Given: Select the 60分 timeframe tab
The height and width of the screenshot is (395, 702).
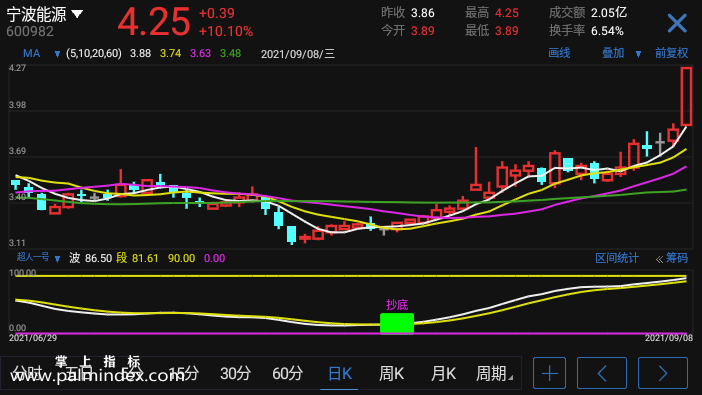Looking at the screenshot, I should click(x=287, y=373).
